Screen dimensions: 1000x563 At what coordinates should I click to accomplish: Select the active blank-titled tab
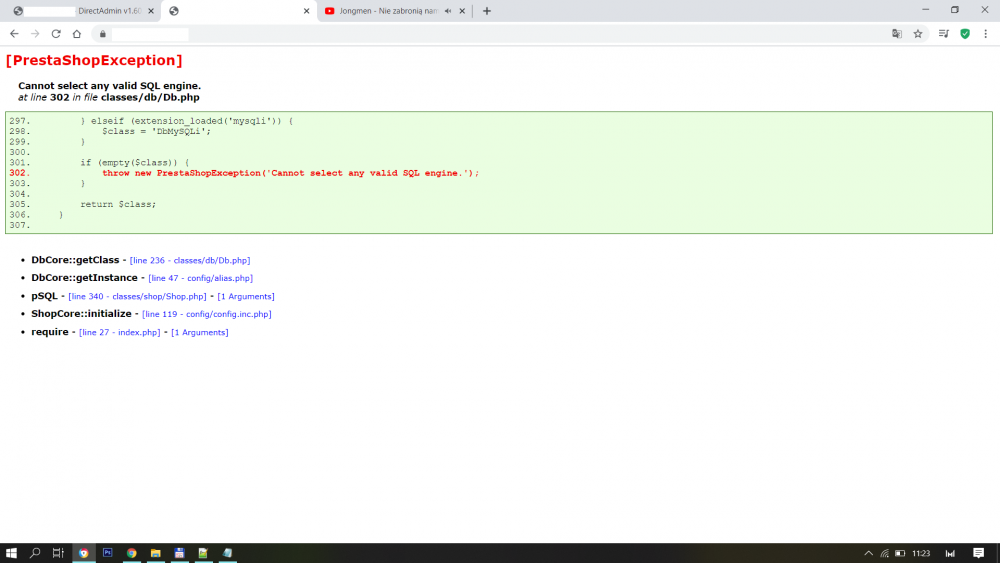(x=239, y=11)
